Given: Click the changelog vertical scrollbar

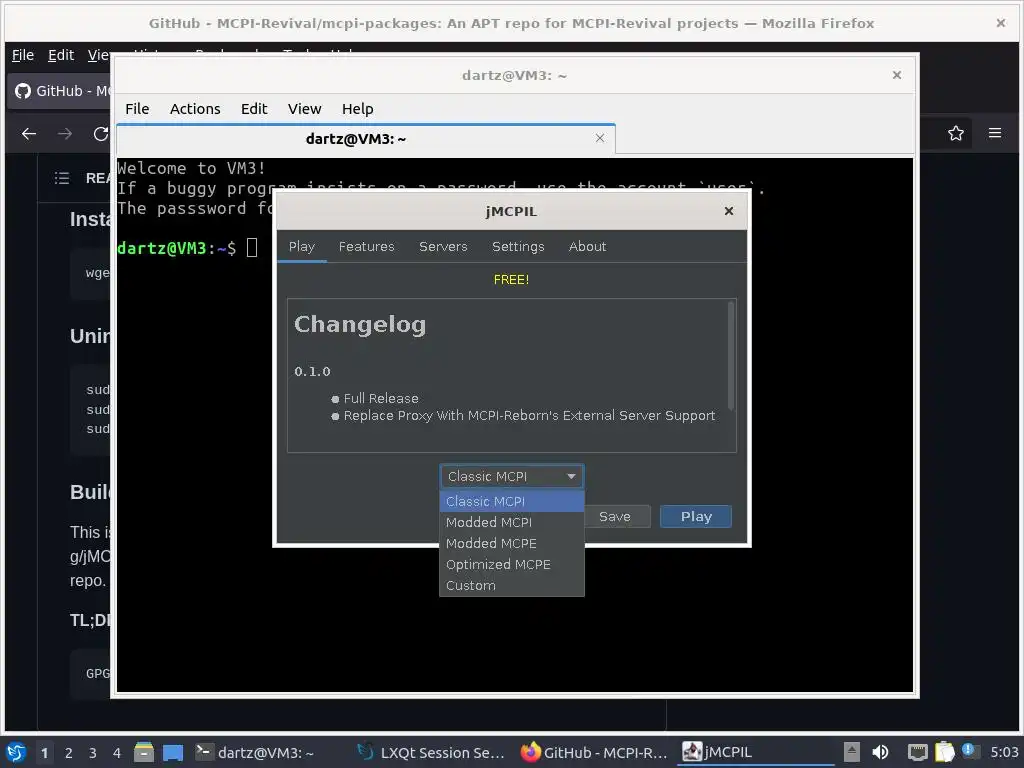Looking at the screenshot, I should [x=731, y=356].
